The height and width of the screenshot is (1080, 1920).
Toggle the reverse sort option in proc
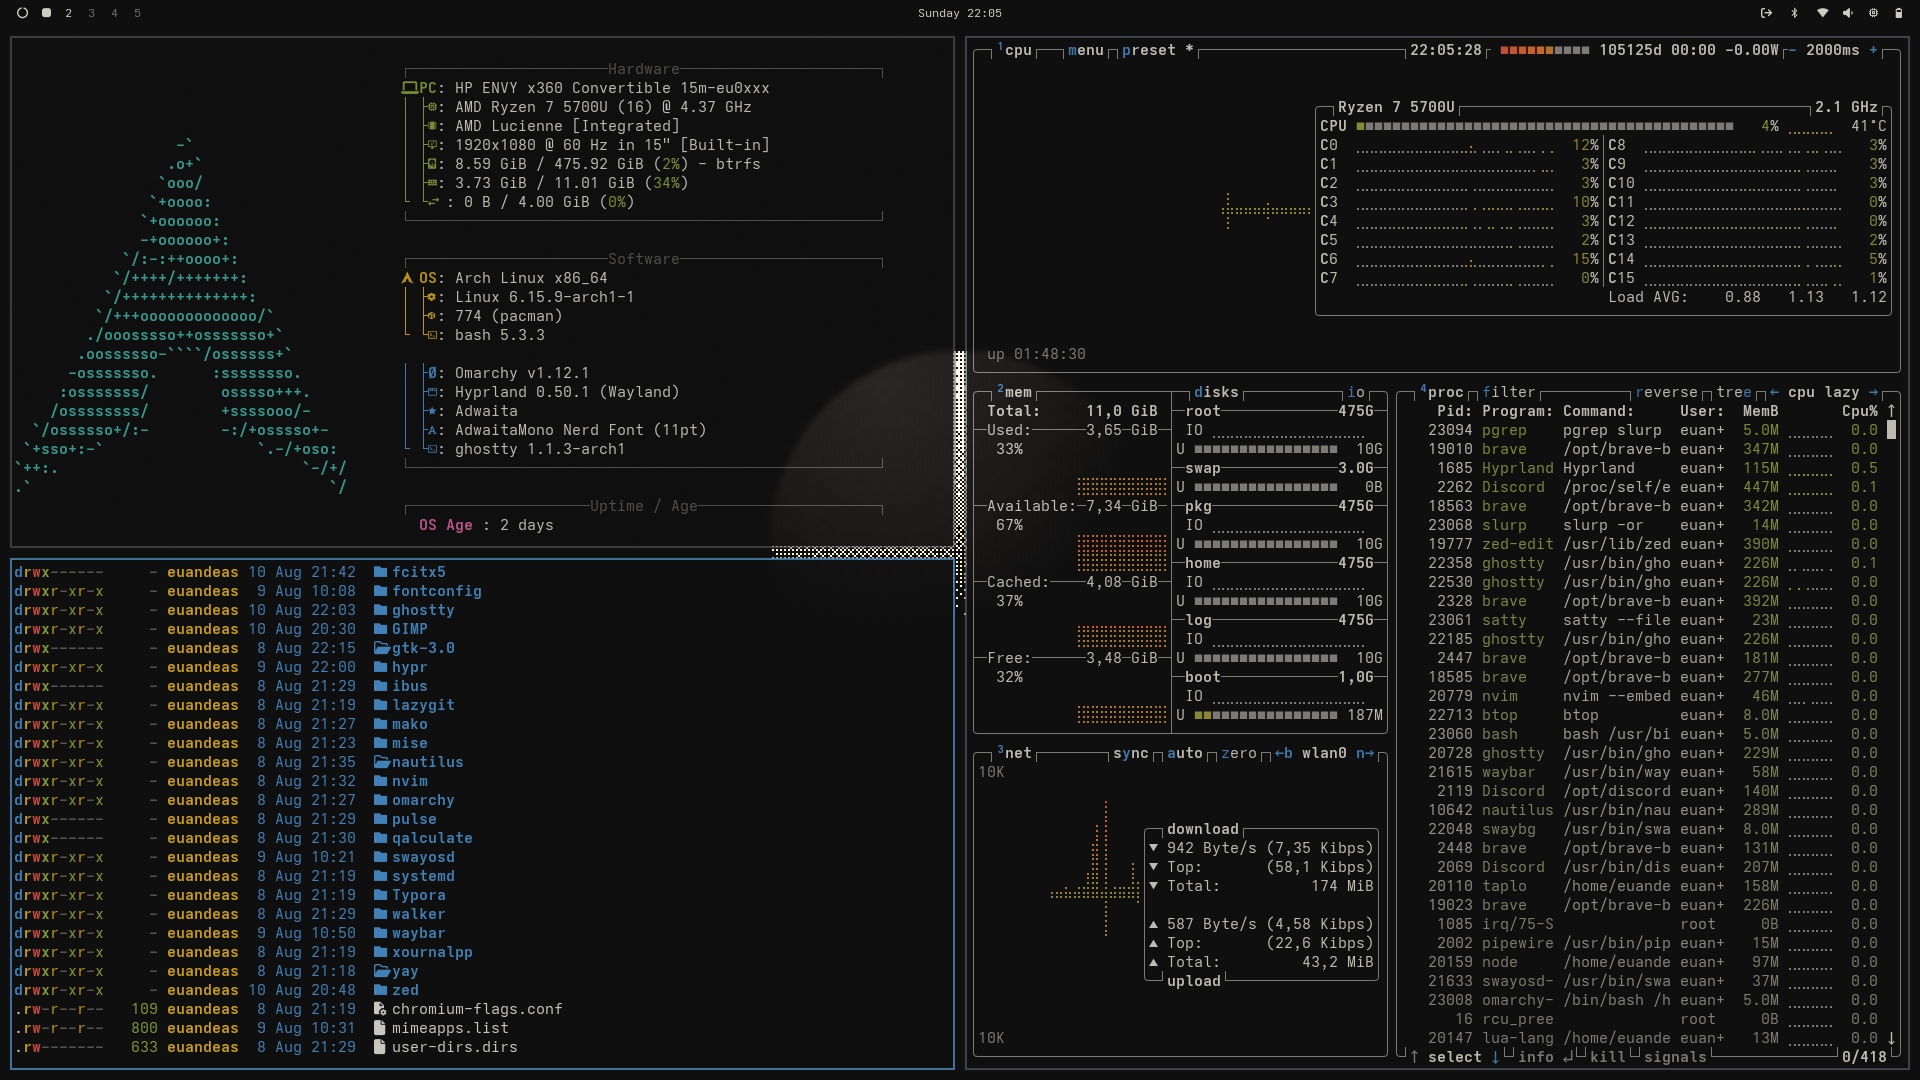1668,392
